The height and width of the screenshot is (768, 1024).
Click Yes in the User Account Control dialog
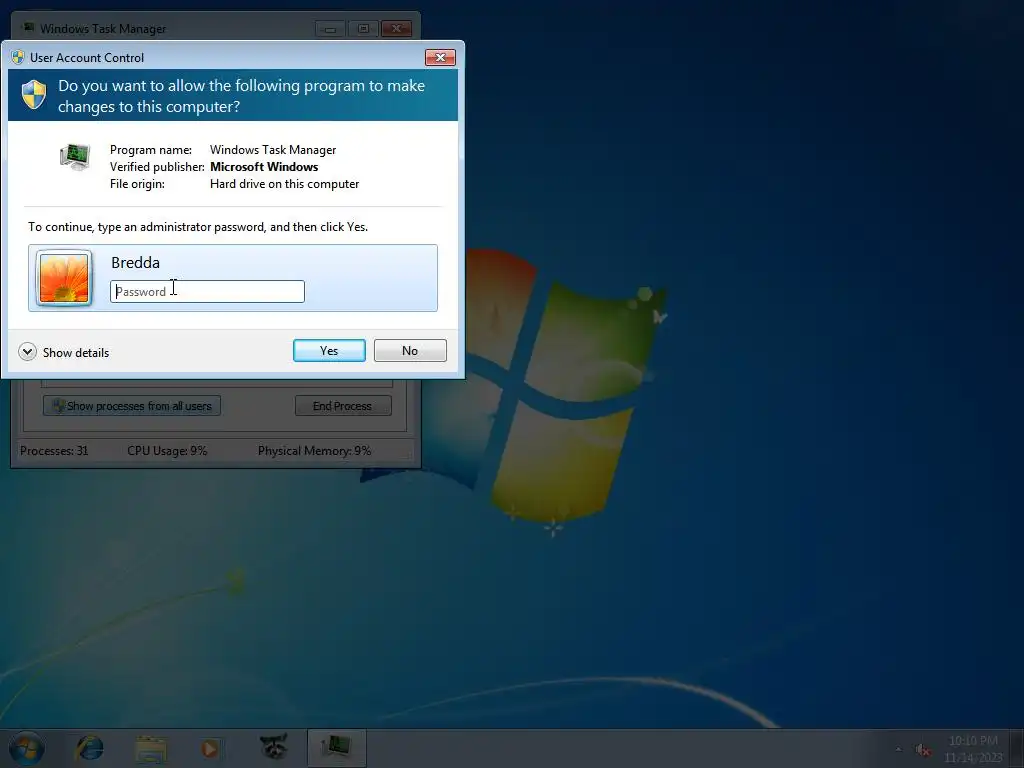pos(329,351)
